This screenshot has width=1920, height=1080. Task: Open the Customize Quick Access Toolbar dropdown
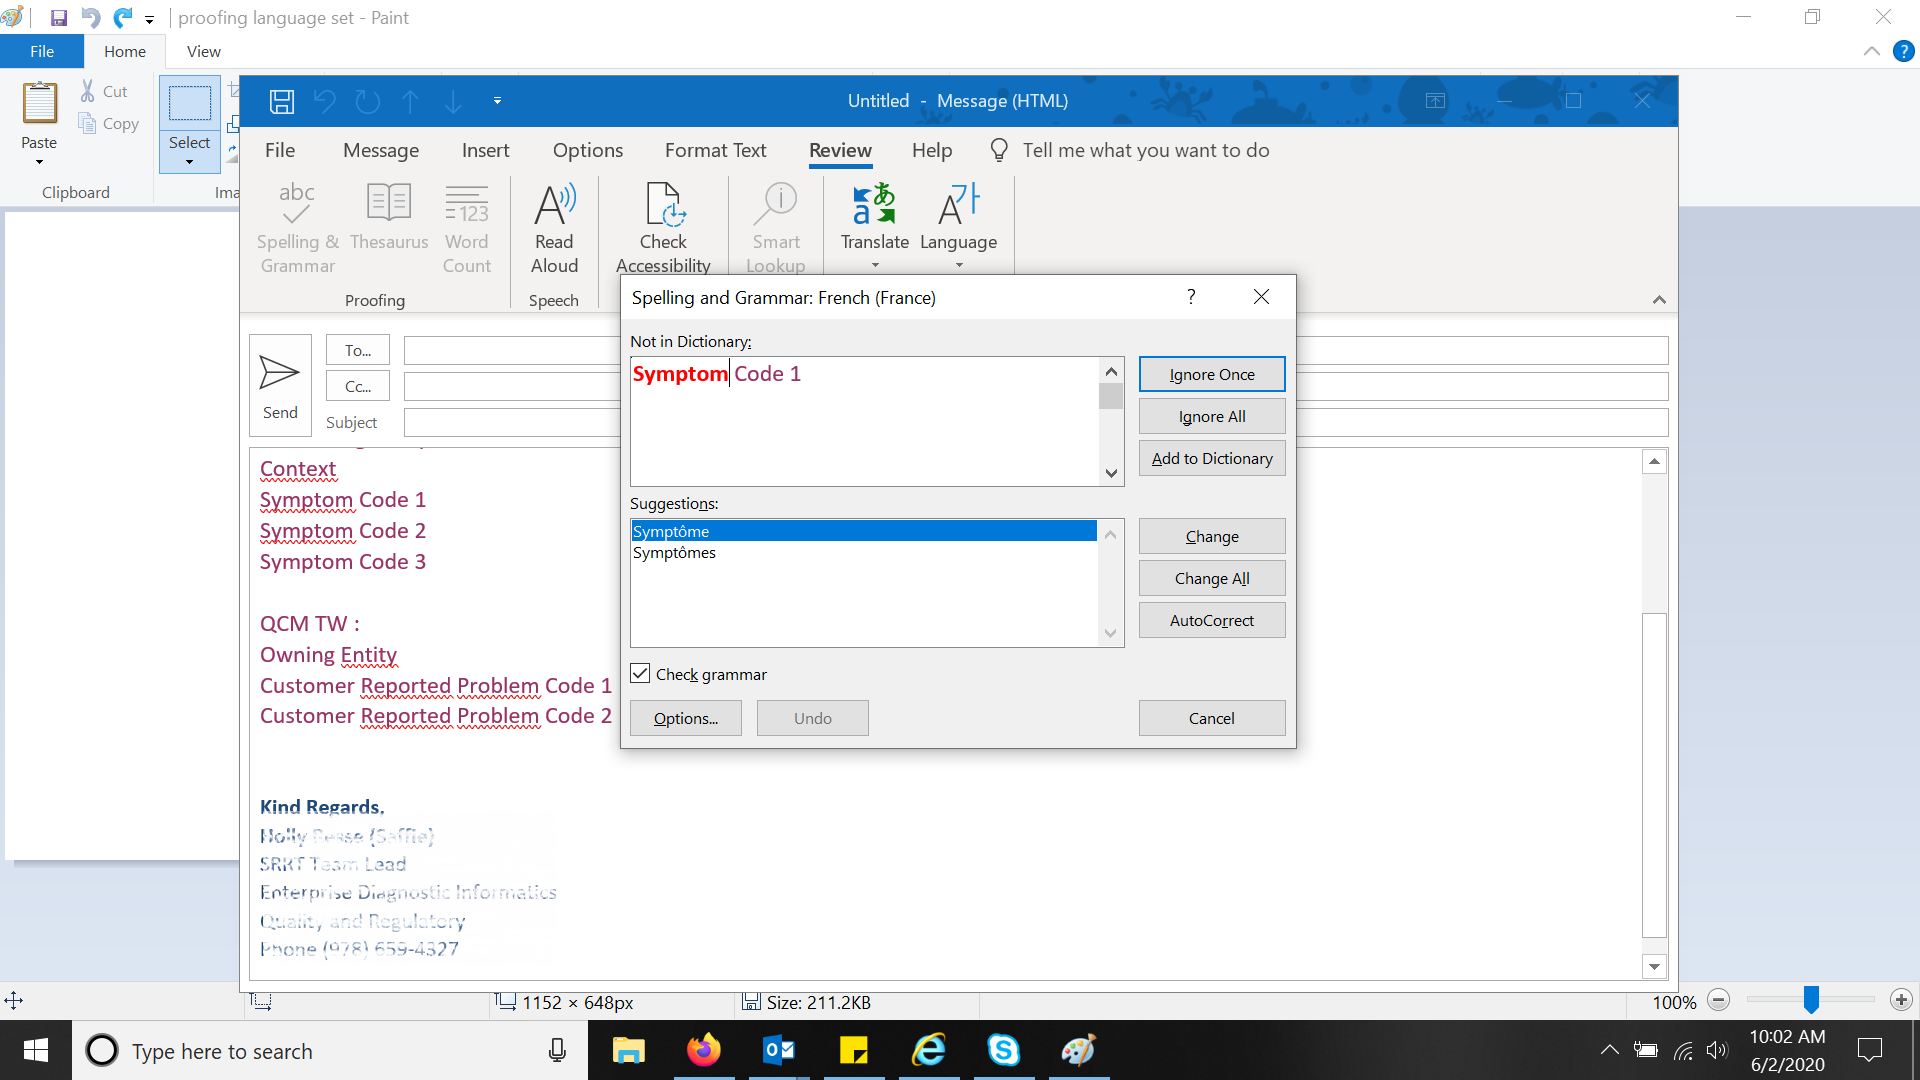click(x=497, y=101)
